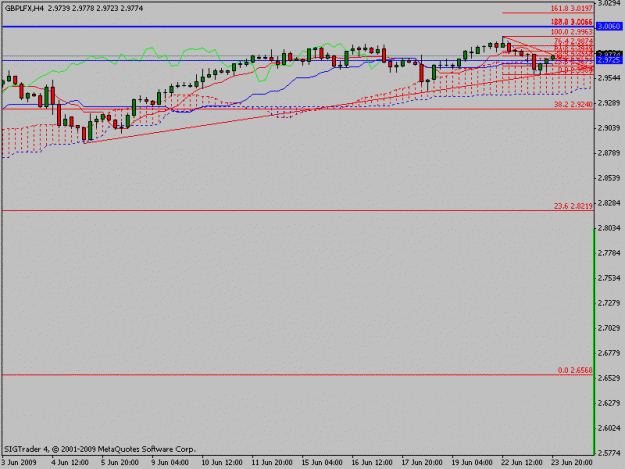Select the 100.0 2.9963 Fibonacci label

point(572,32)
